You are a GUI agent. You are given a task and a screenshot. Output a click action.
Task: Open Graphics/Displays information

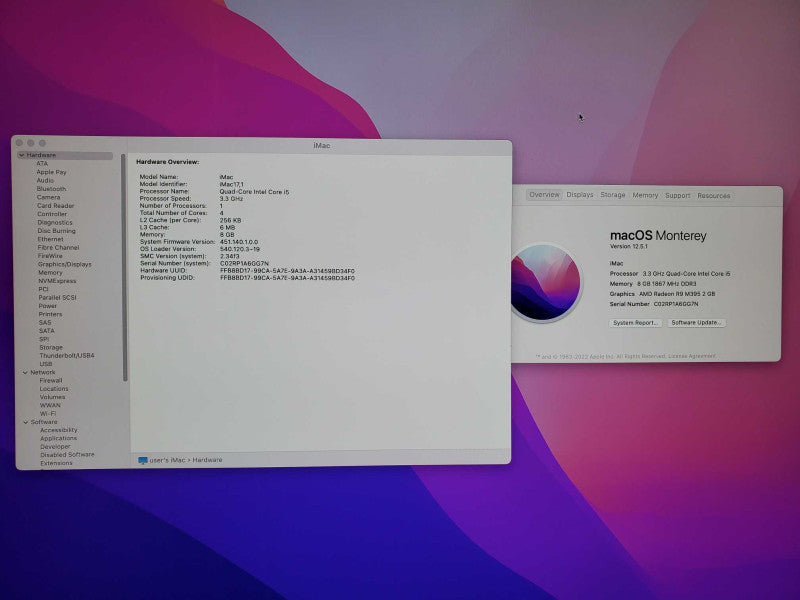pos(64,264)
